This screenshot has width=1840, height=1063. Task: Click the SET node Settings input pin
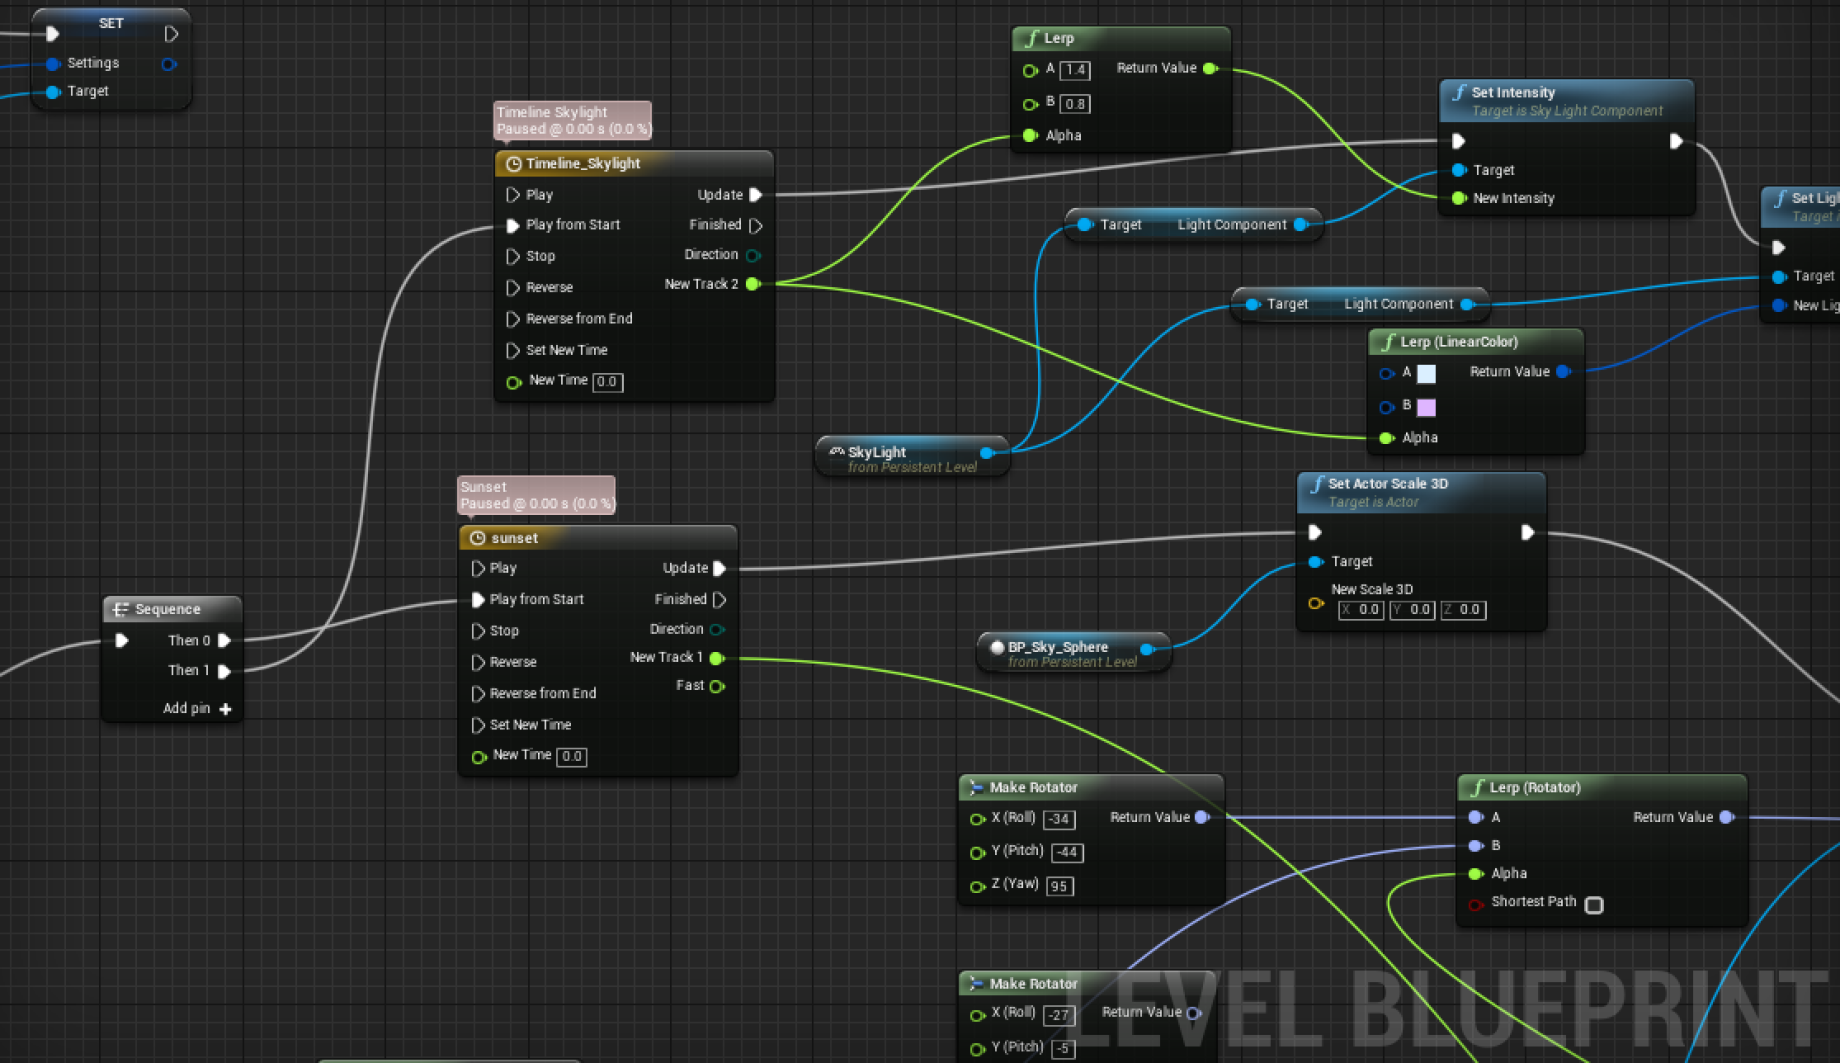pos(53,64)
